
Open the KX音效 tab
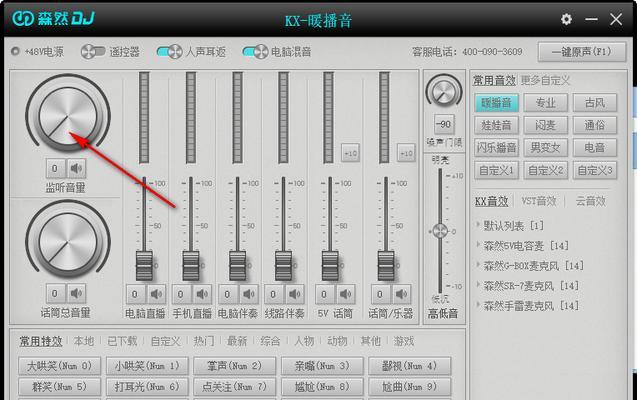point(492,201)
